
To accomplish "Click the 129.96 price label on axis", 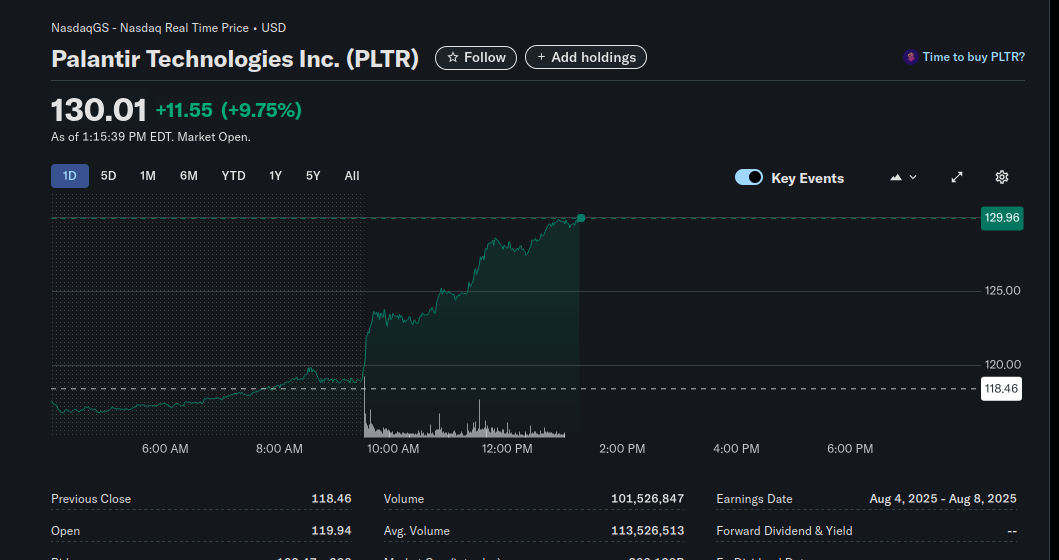I will 1002,218.
